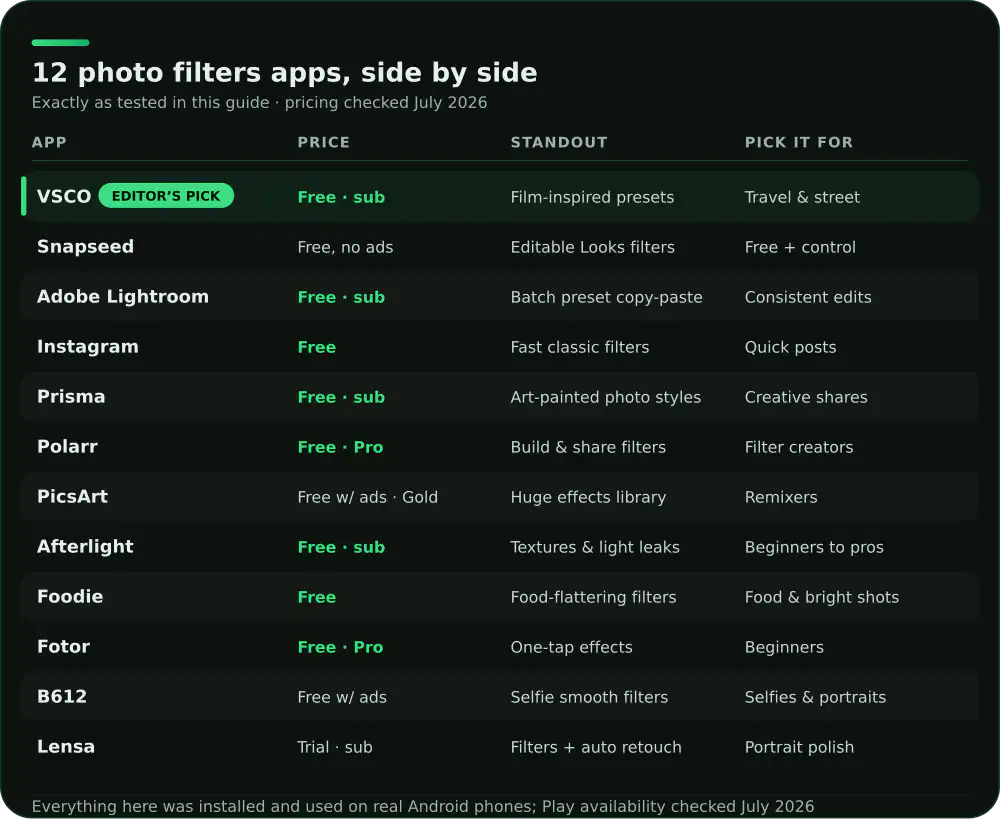Click 'Free + control' pick text
The image size is (1000, 819).
click(x=800, y=247)
